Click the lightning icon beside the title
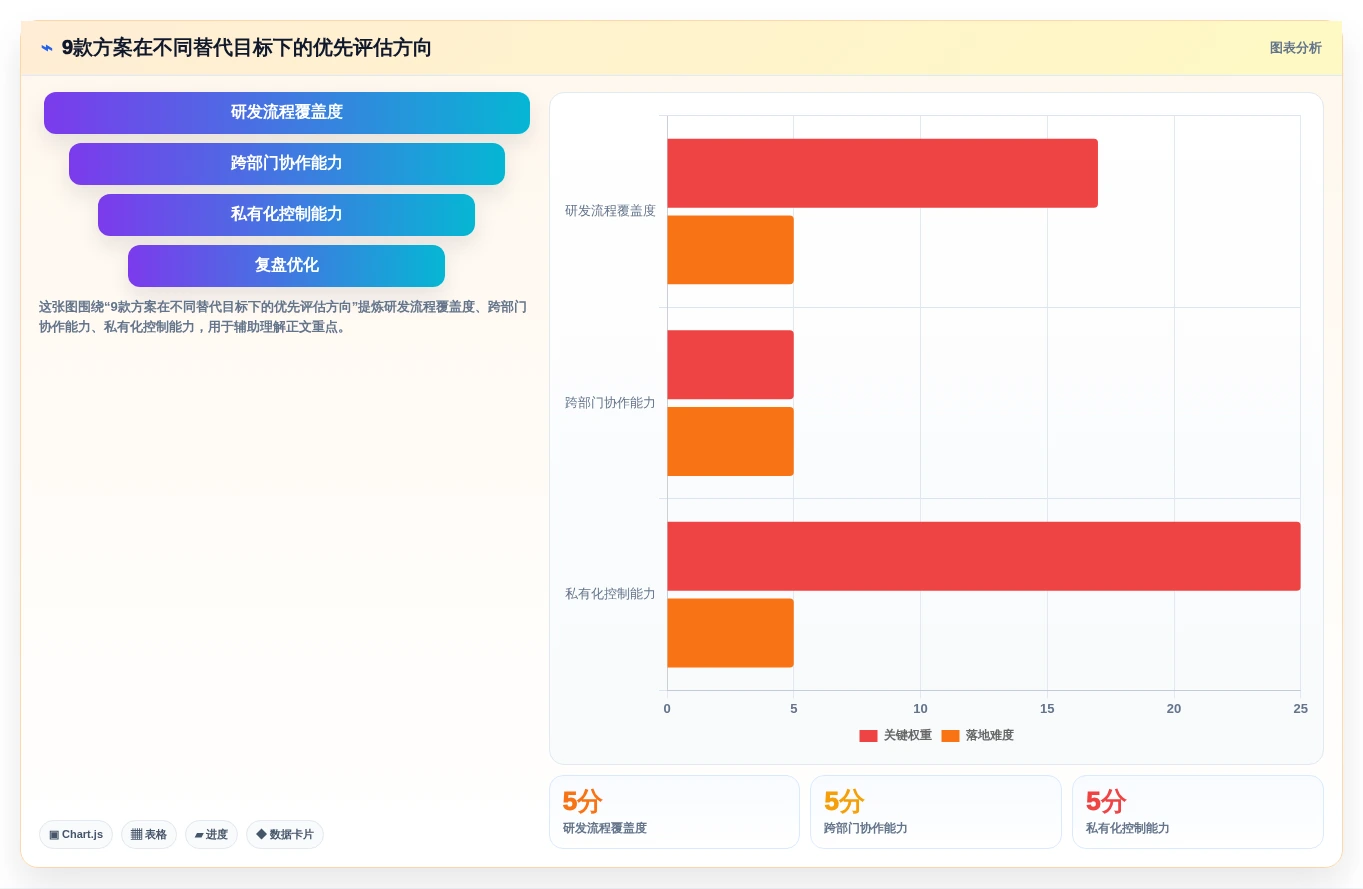Viewport: 1363px width, 889px height. tap(47, 48)
